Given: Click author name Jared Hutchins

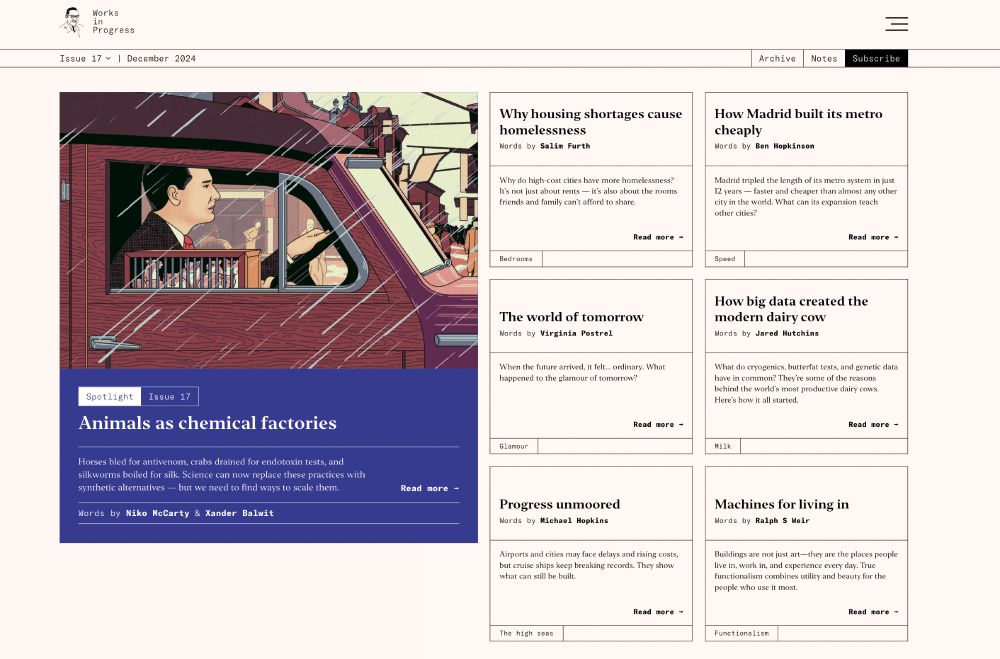Looking at the screenshot, I should pos(787,333).
